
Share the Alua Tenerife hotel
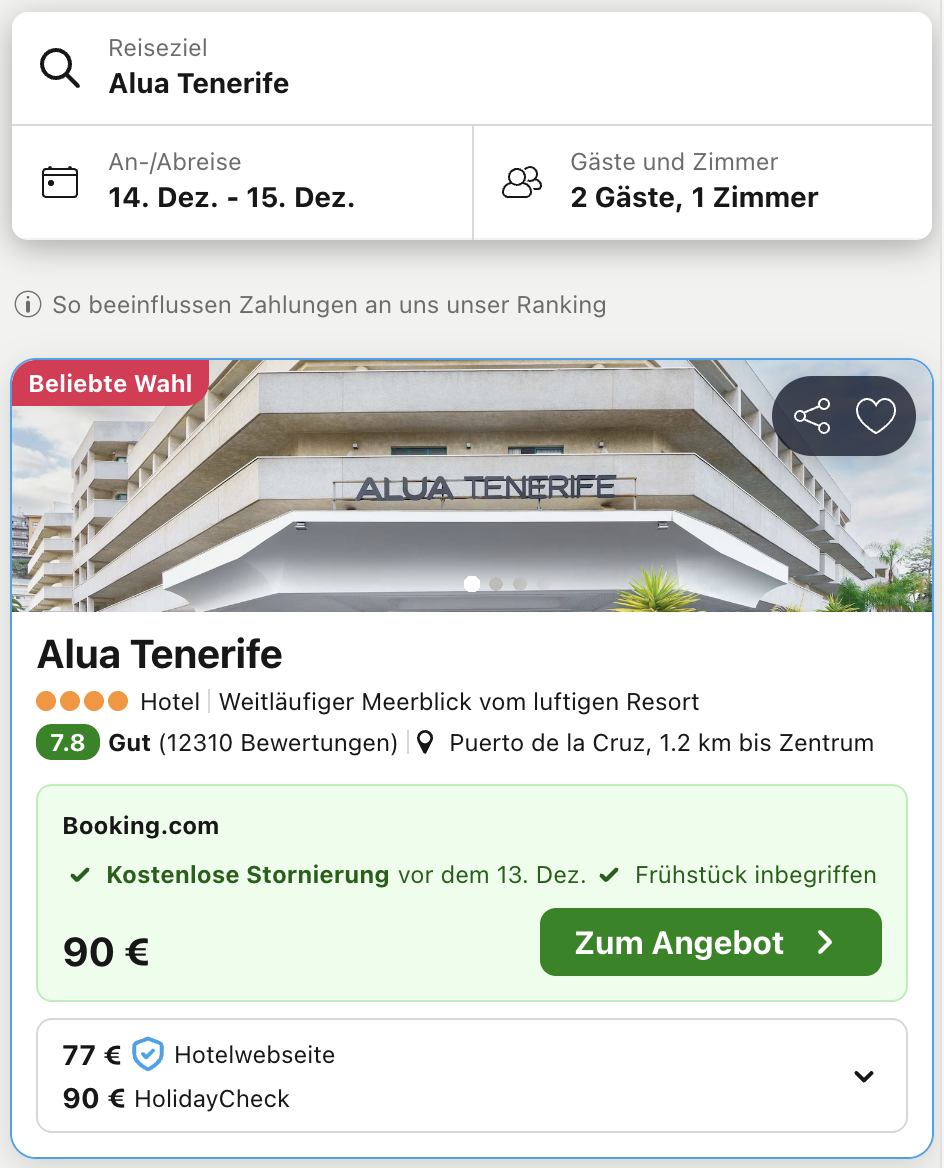(x=812, y=416)
